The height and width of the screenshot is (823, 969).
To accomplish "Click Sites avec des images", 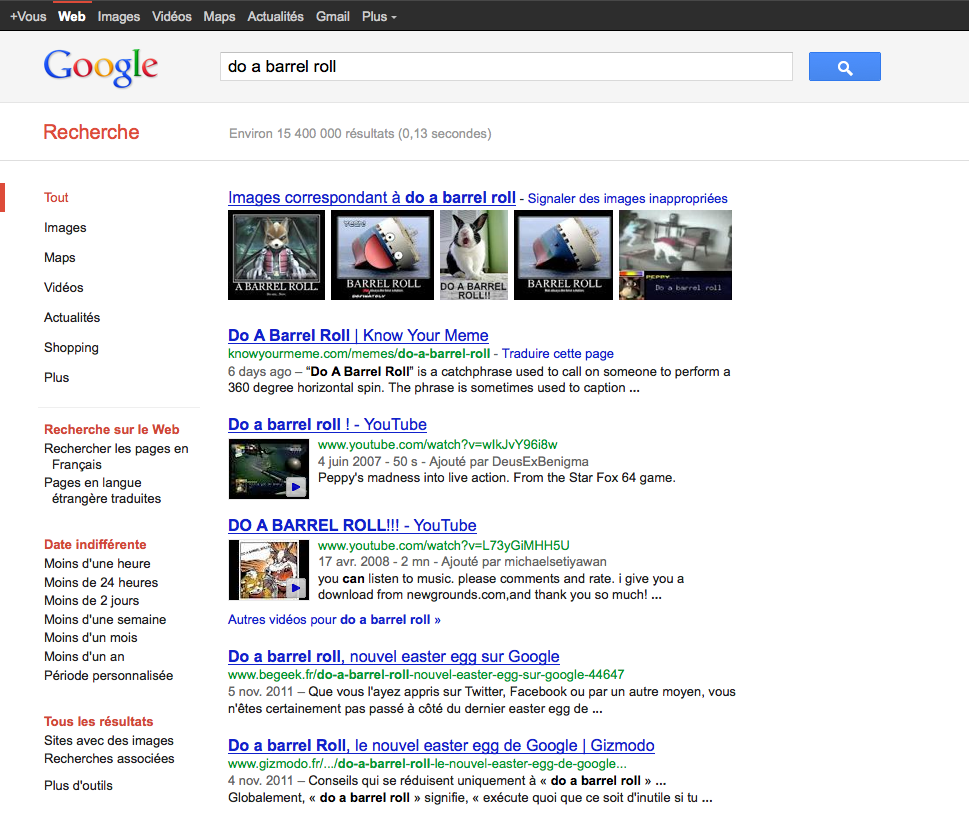I will pyautogui.click(x=109, y=741).
